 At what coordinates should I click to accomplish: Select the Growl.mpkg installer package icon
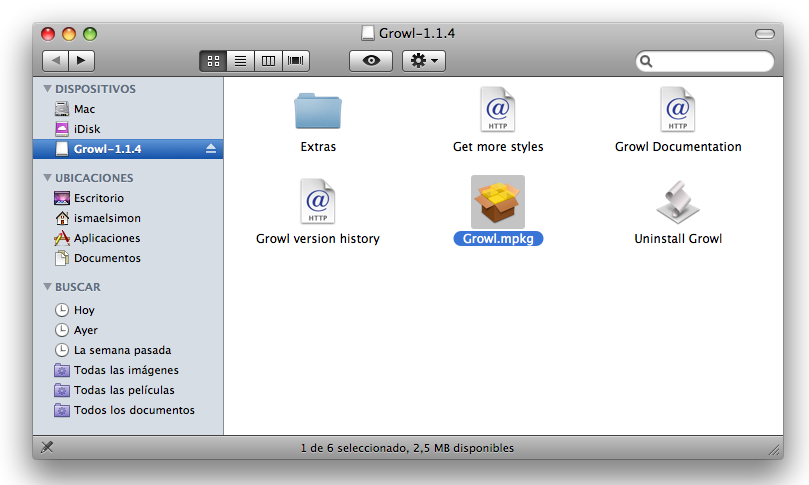[498, 202]
